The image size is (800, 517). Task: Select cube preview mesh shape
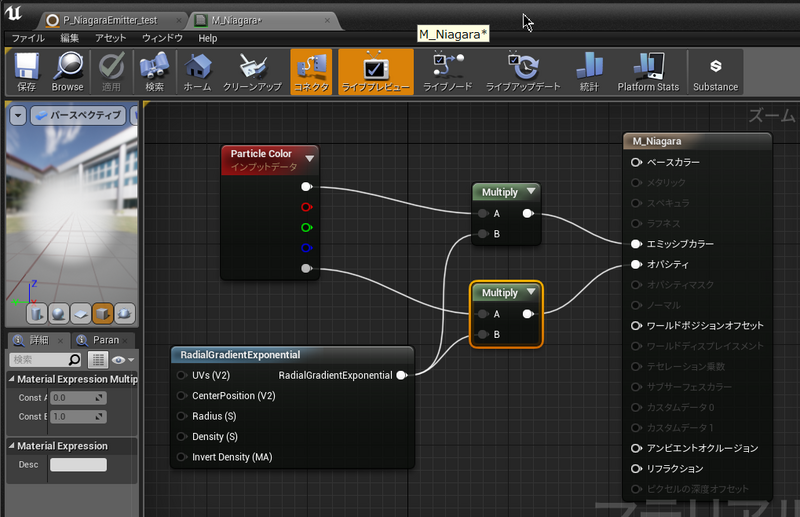pos(103,313)
